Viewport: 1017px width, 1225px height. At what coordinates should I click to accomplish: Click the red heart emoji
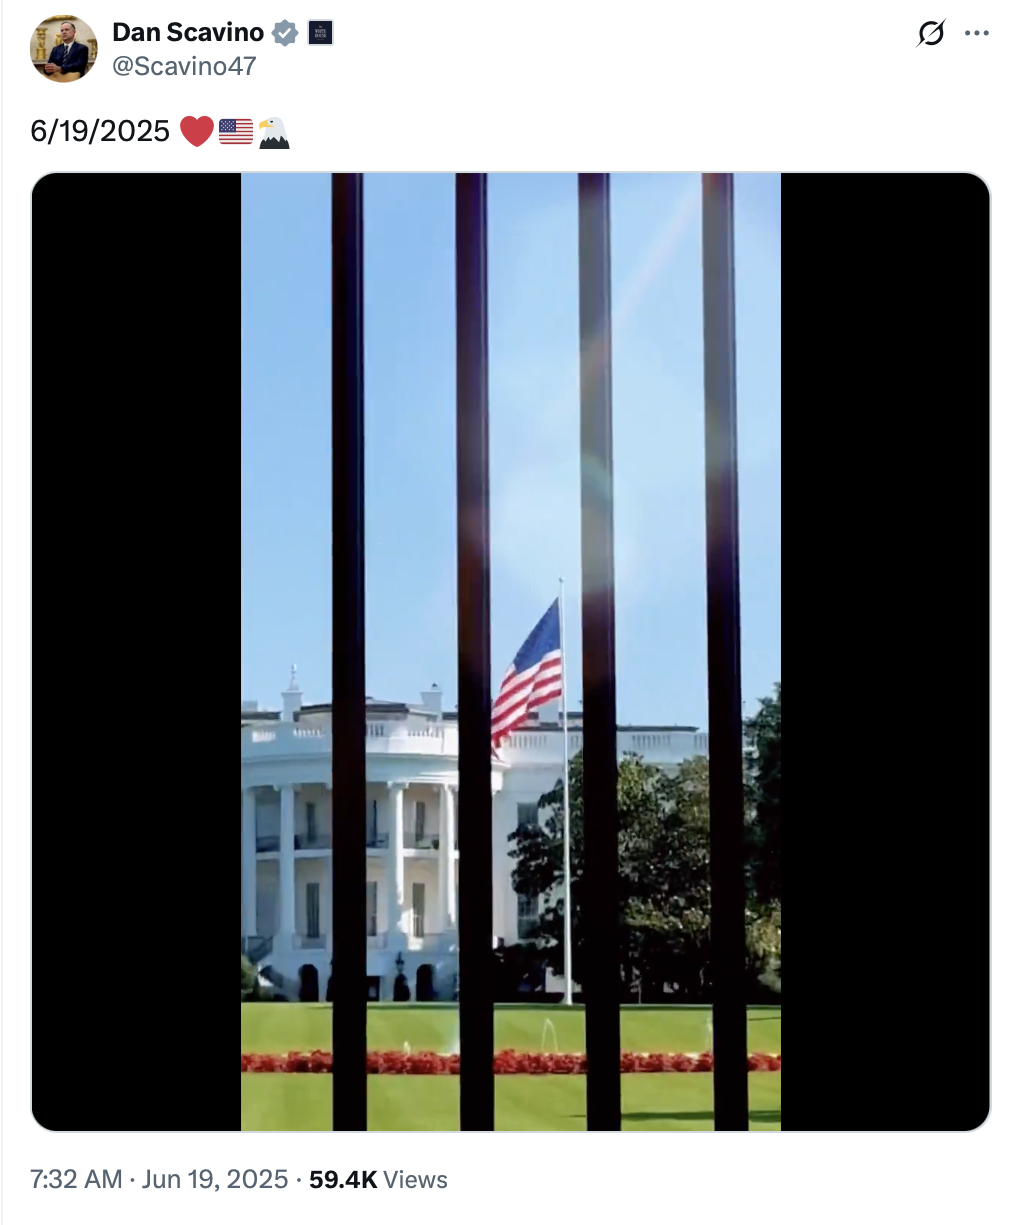coord(197,131)
